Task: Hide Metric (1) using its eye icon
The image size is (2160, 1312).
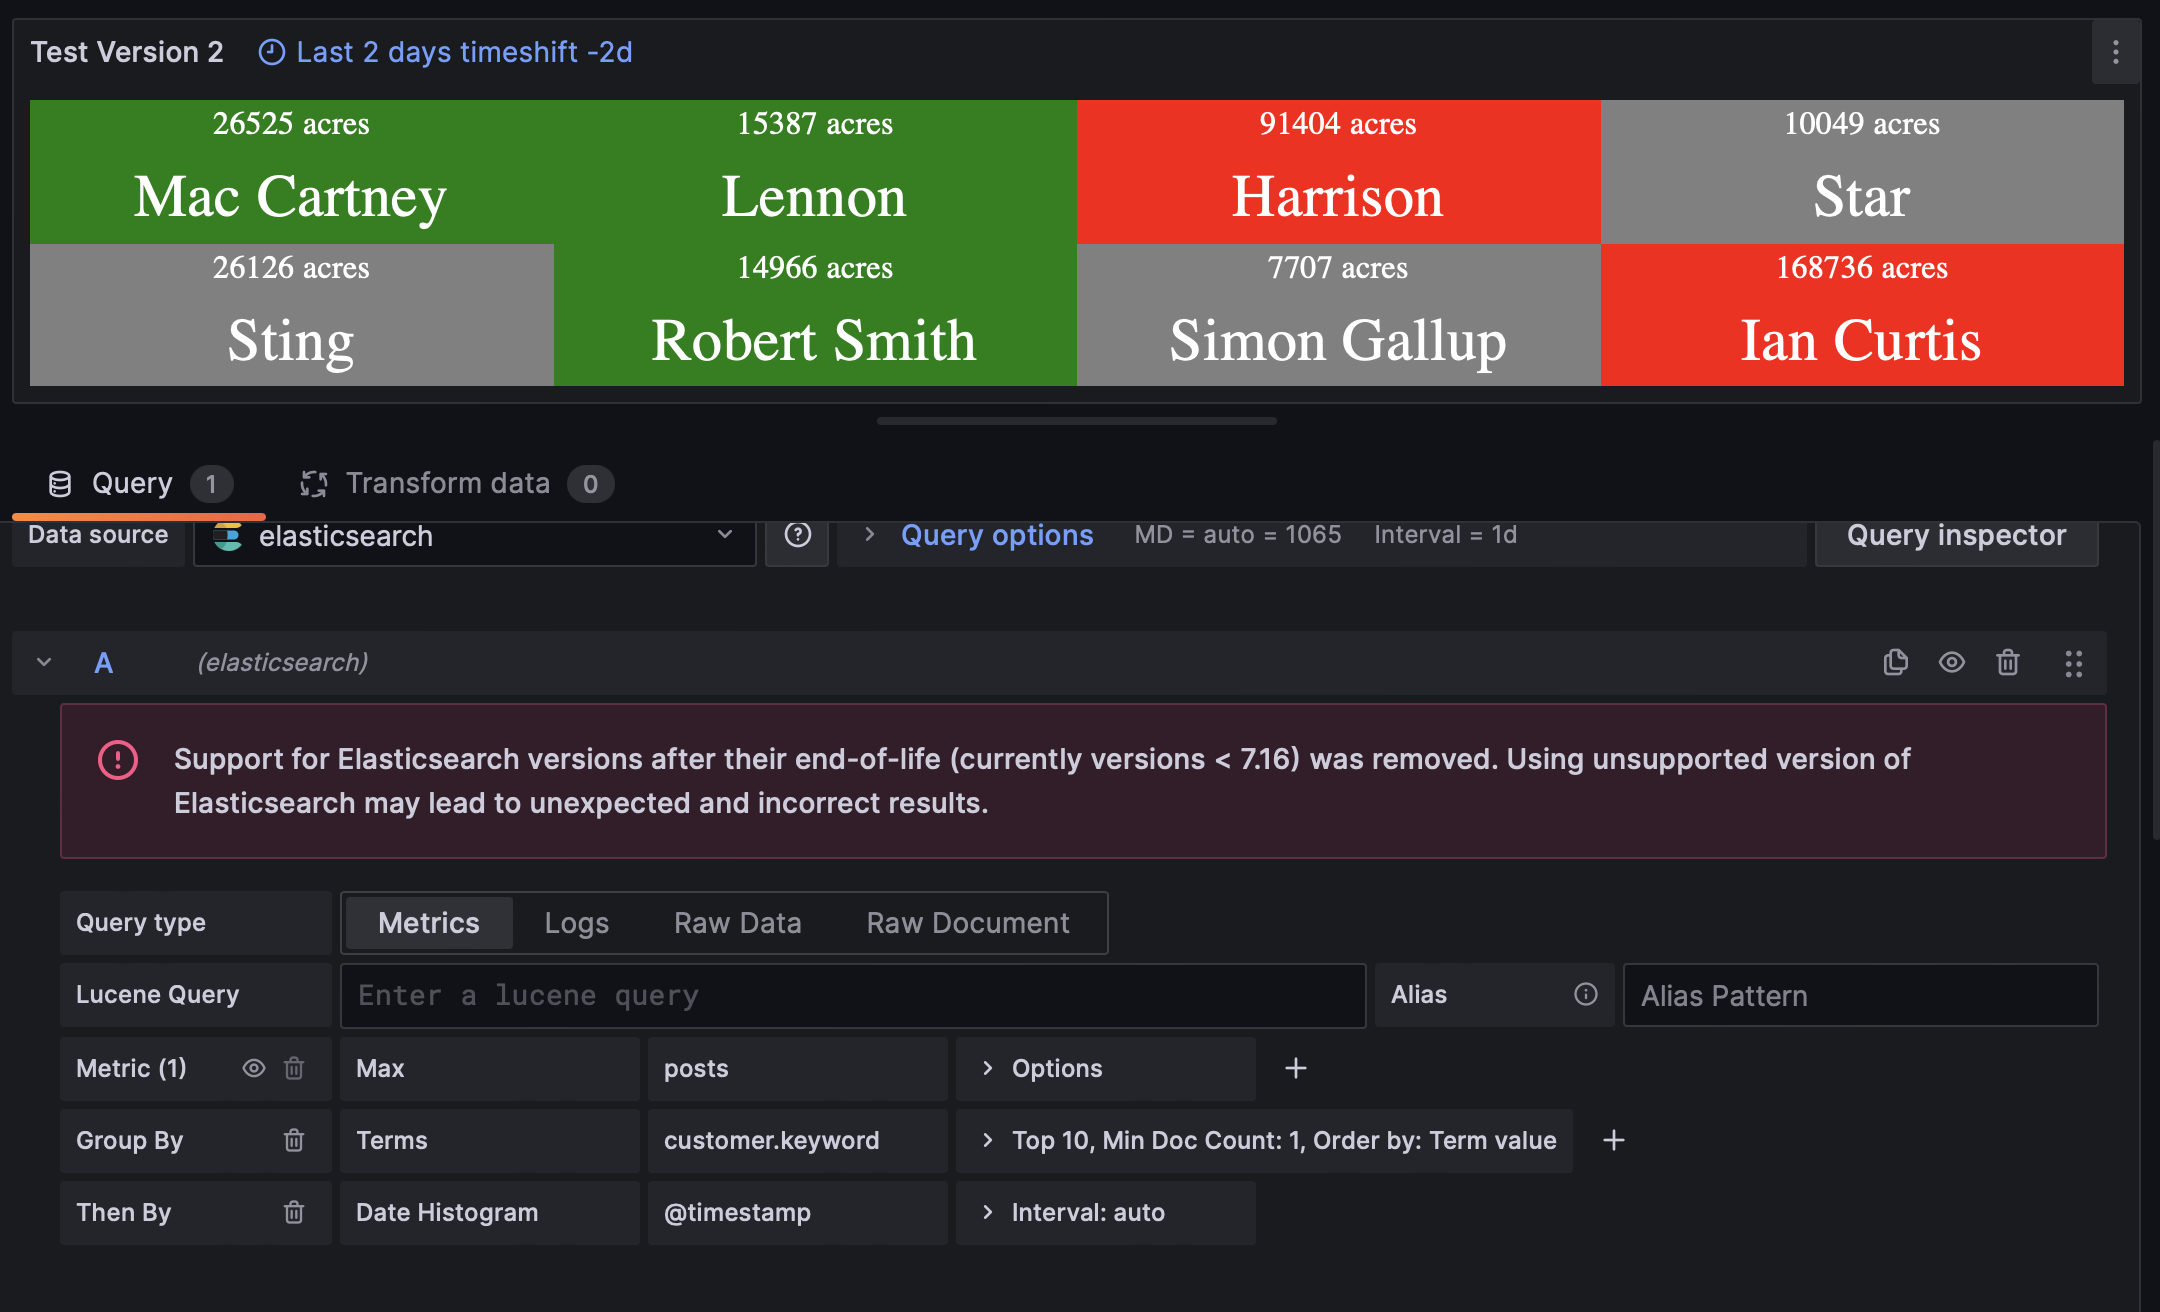Action: pos(254,1068)
